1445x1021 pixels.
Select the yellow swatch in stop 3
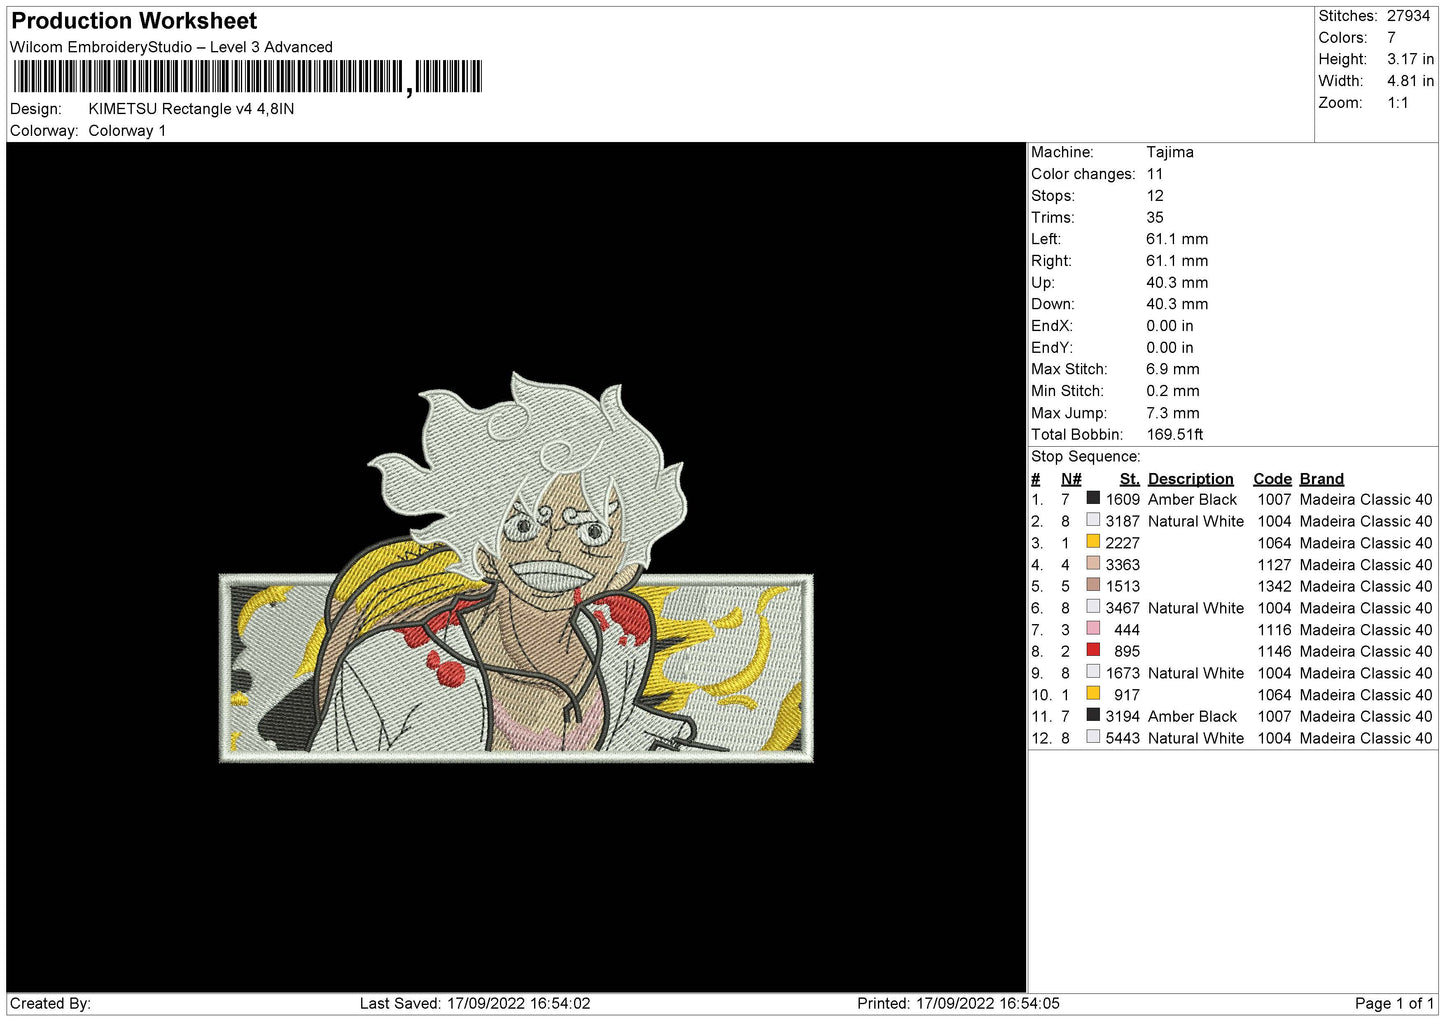tap(1093, 542)
